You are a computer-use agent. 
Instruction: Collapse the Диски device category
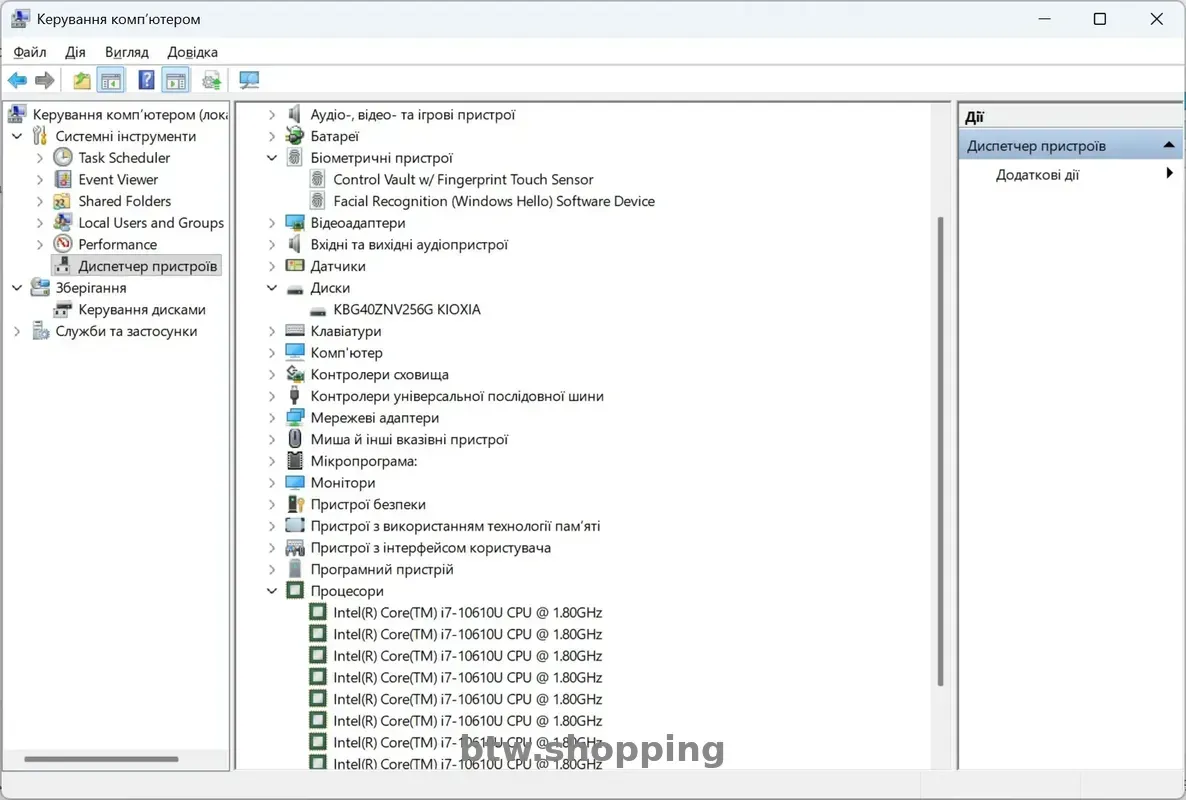272,288
